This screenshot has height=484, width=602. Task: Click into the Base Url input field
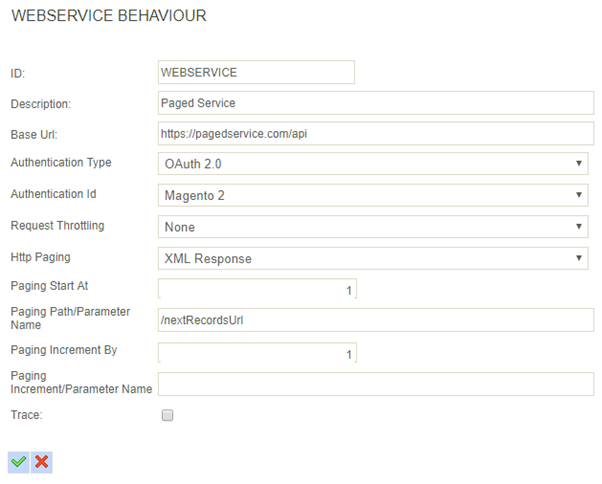click(376, 133)
